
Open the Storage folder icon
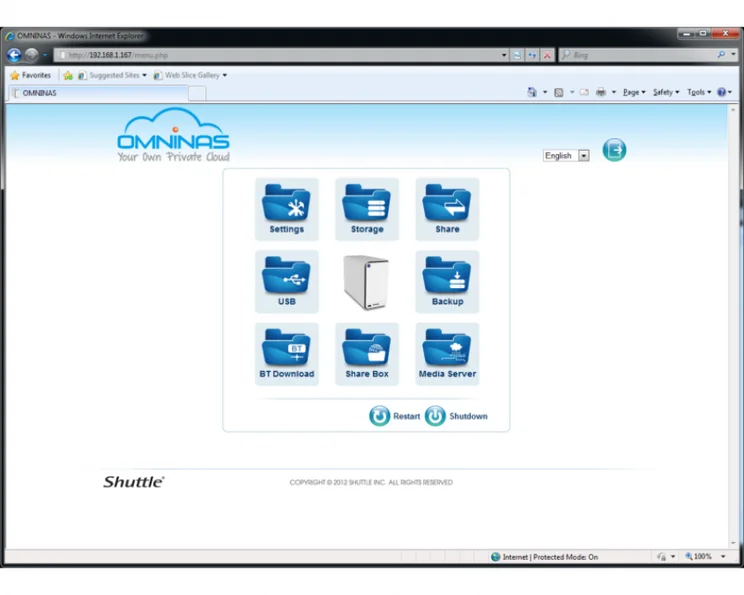(x=367, y=209)
